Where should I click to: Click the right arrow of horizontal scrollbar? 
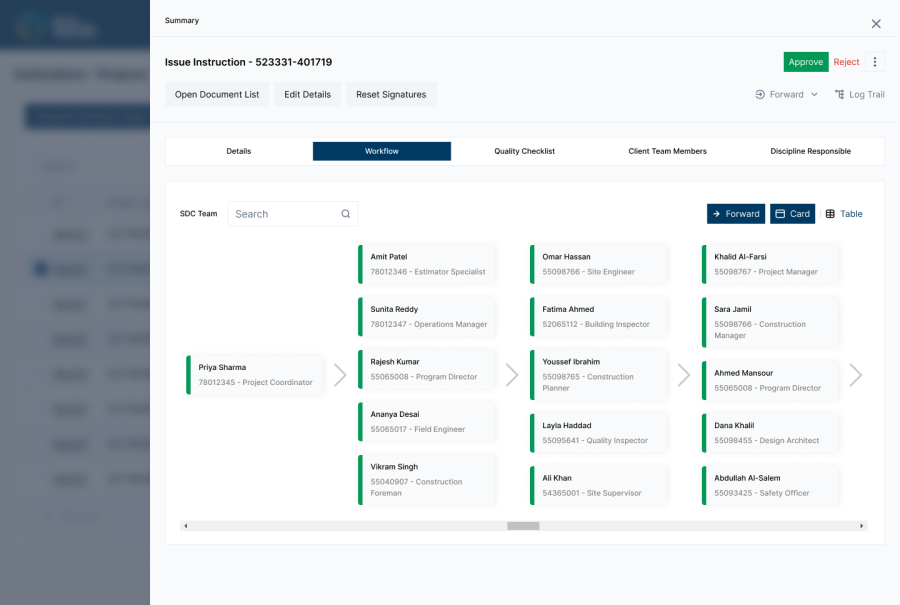point(861,526)
